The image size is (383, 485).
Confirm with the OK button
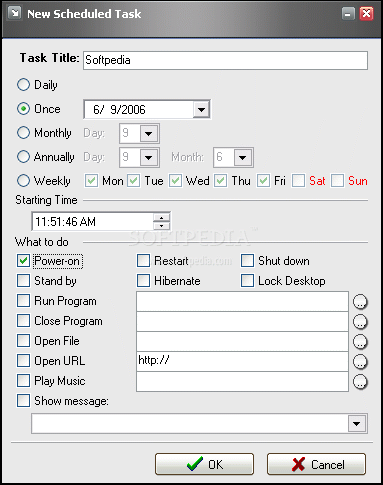204,464
